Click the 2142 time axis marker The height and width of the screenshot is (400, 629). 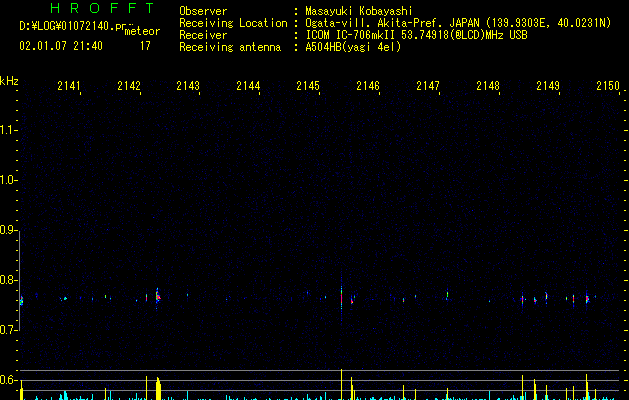point(129,86)
